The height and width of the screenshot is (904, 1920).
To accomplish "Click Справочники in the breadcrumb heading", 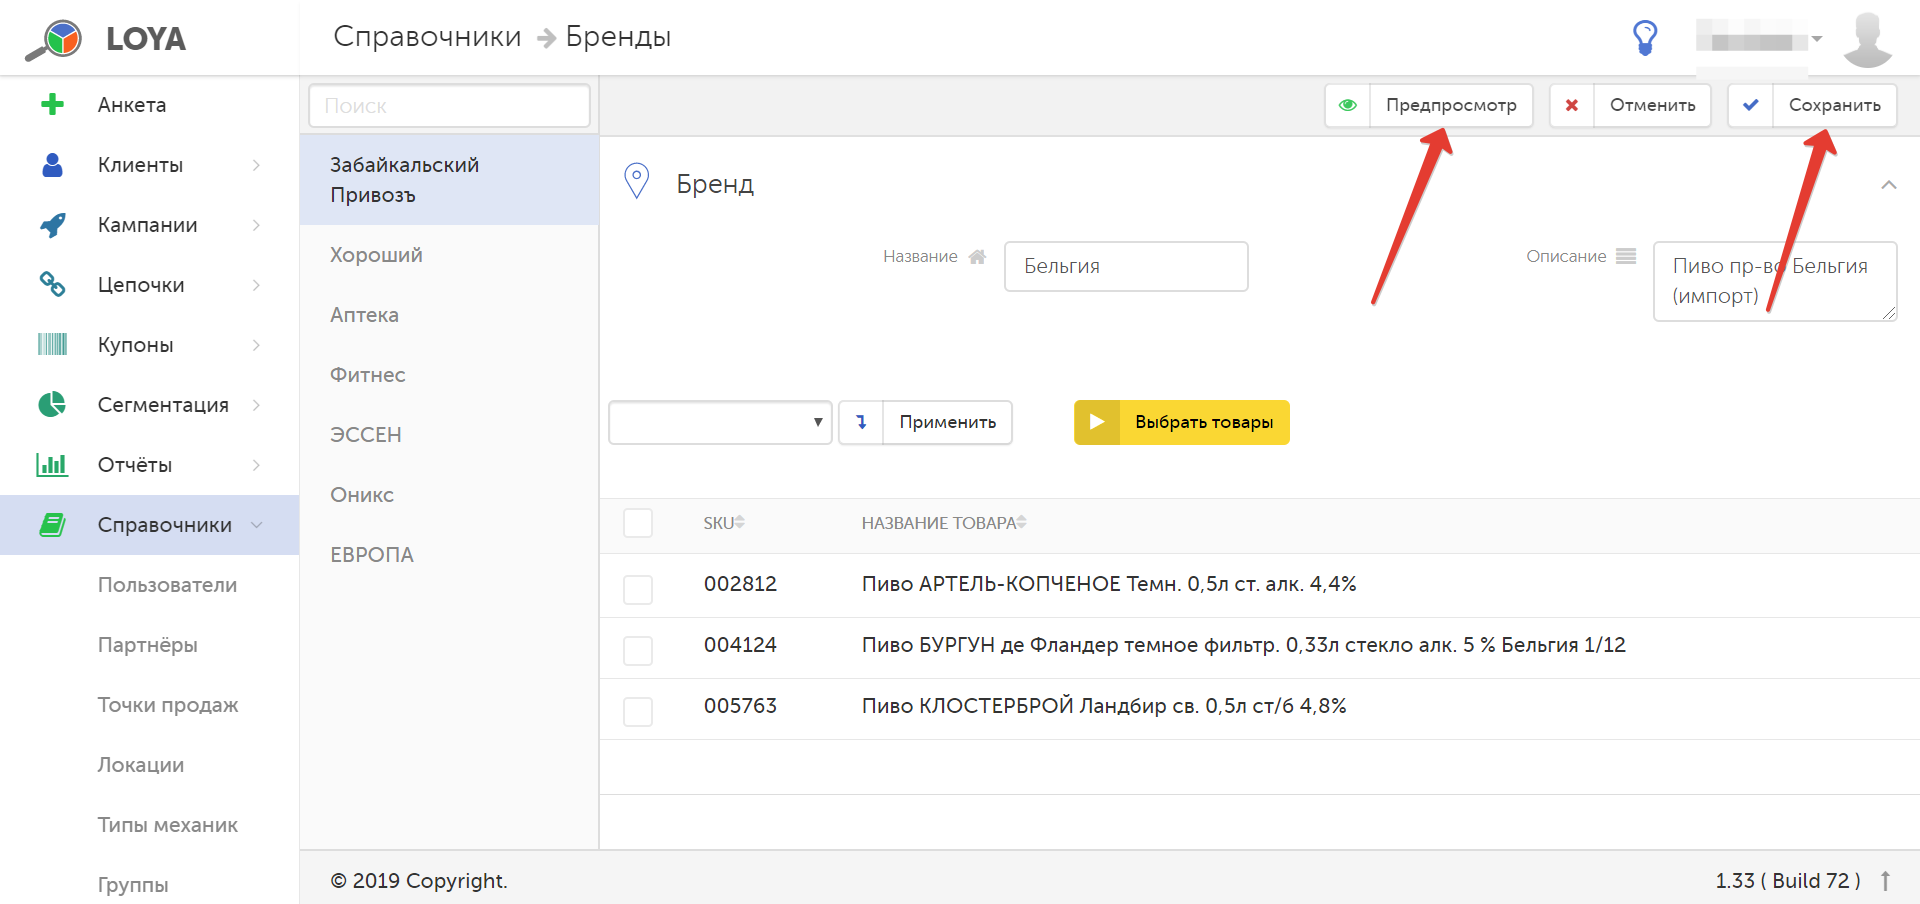I will pos(427,37).
